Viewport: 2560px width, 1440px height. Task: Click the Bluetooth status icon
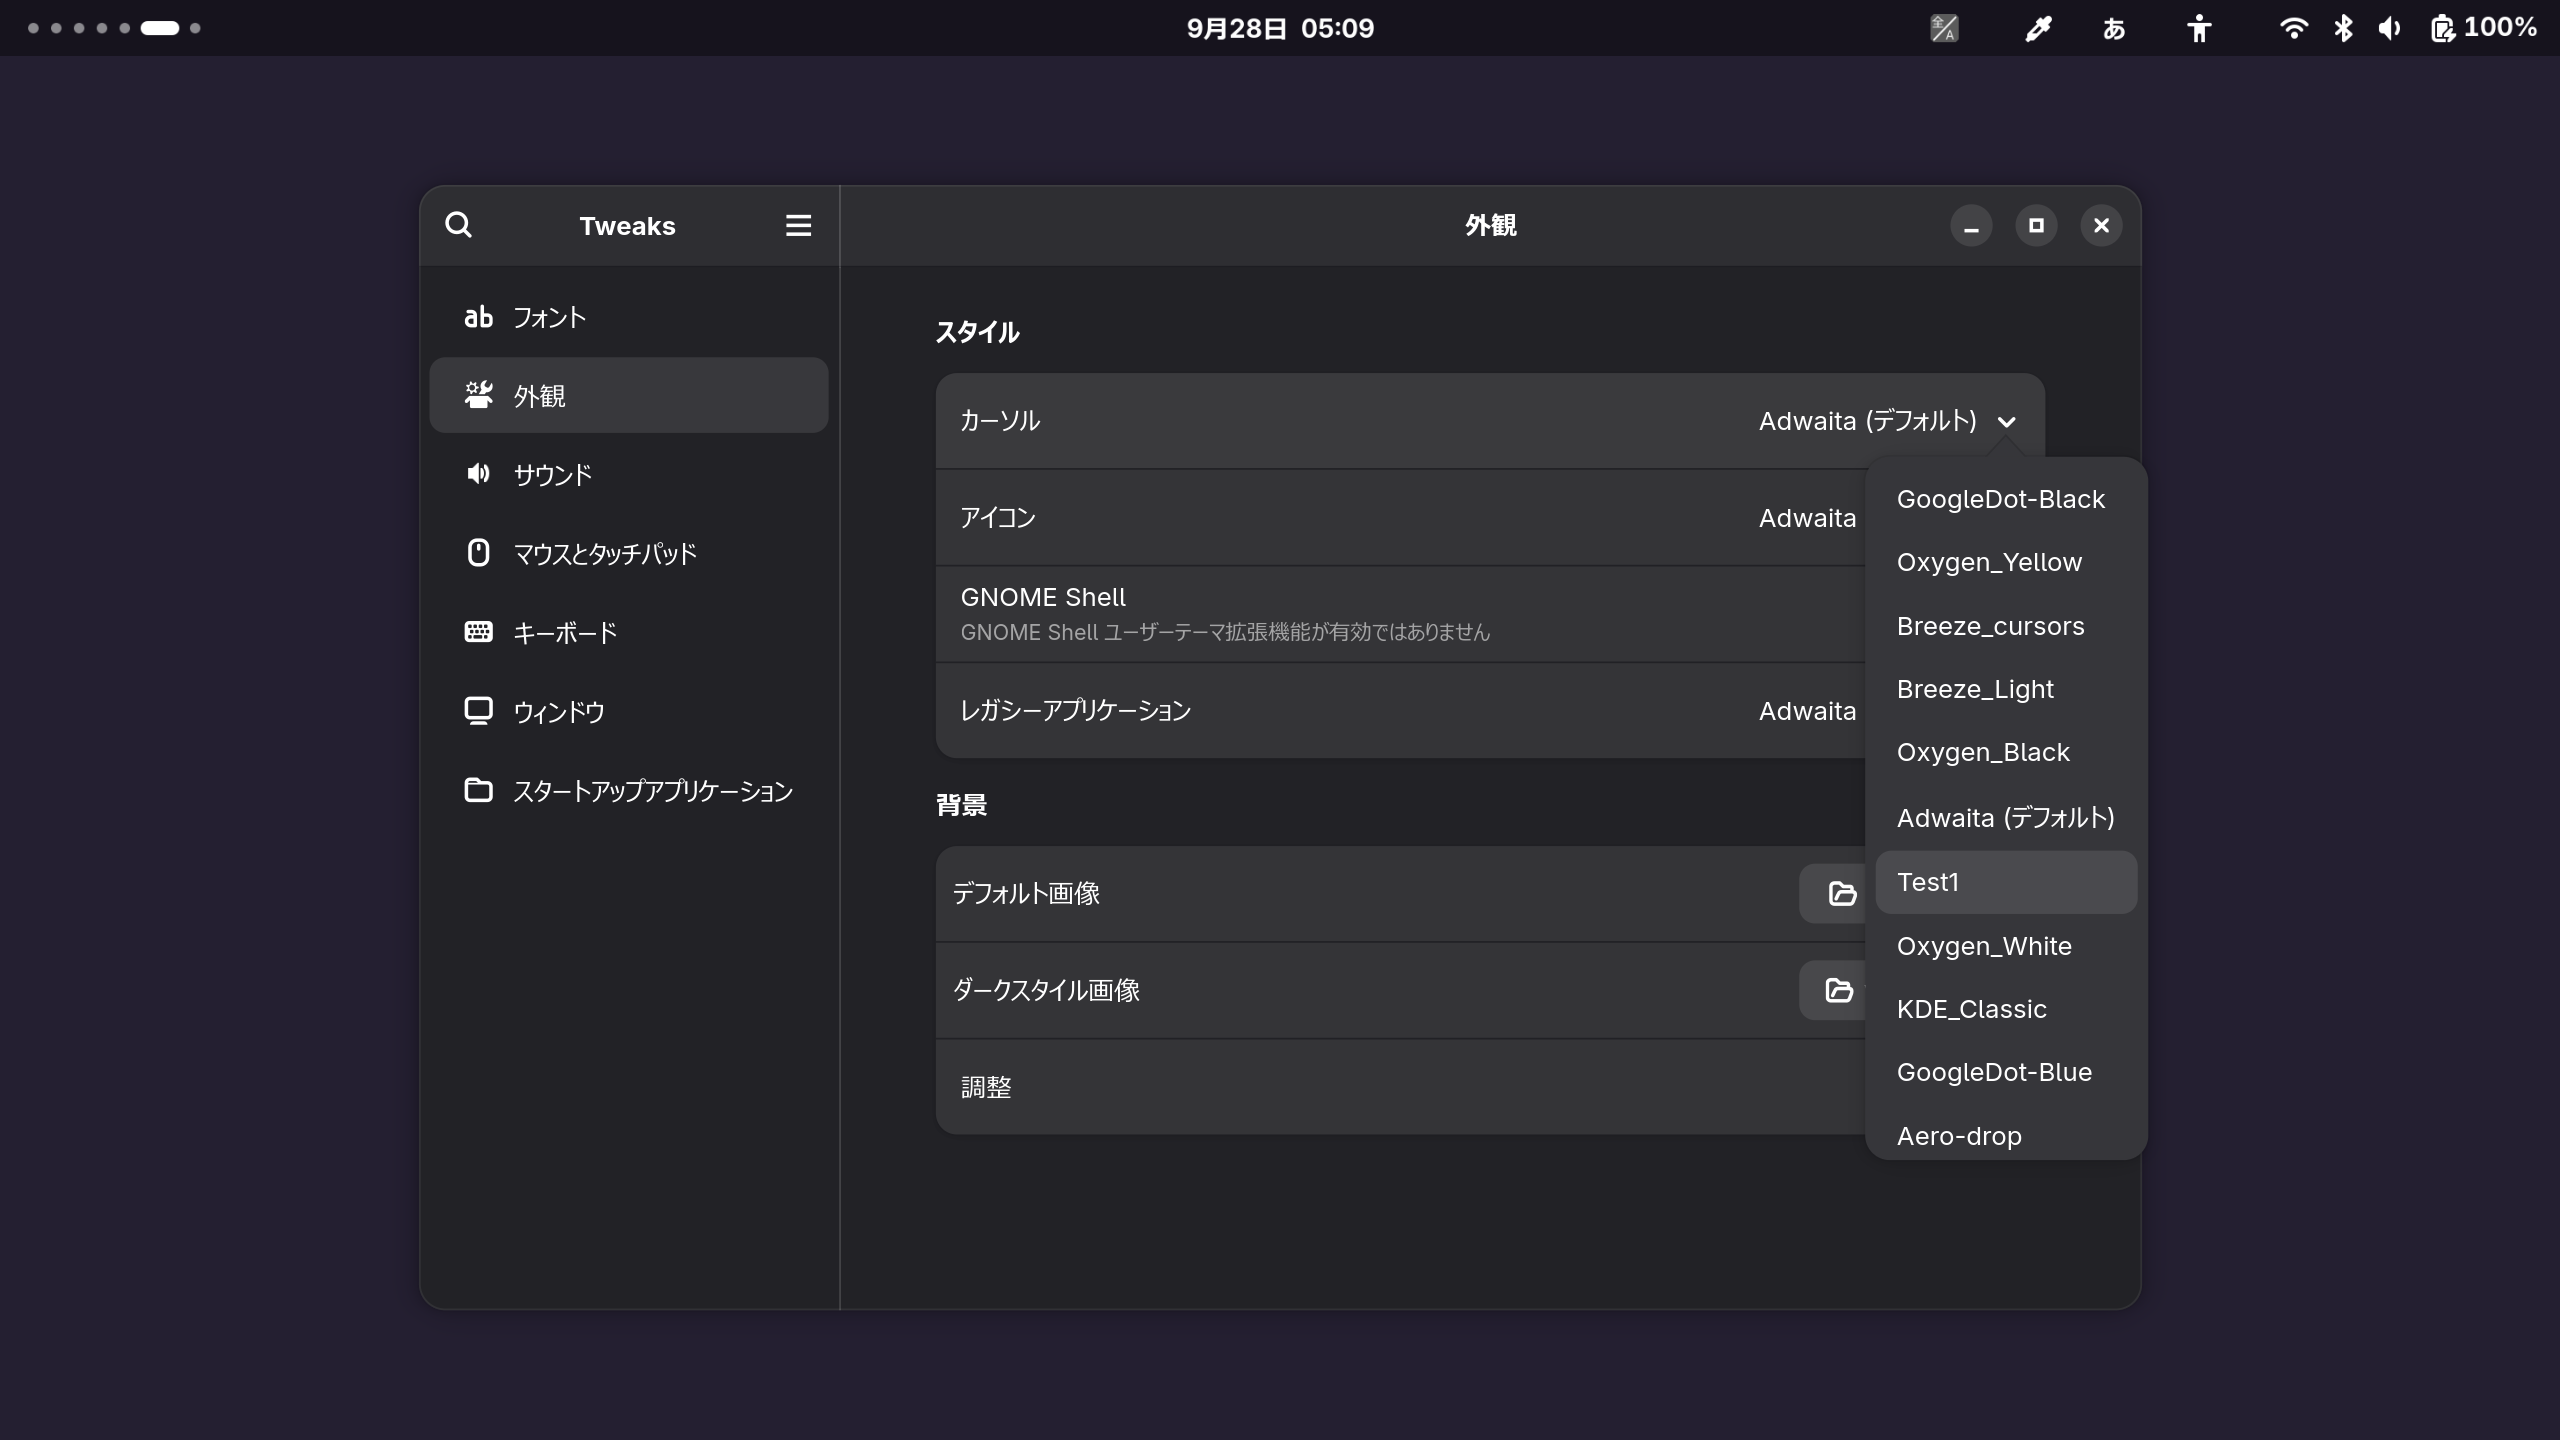point(2343,28)
